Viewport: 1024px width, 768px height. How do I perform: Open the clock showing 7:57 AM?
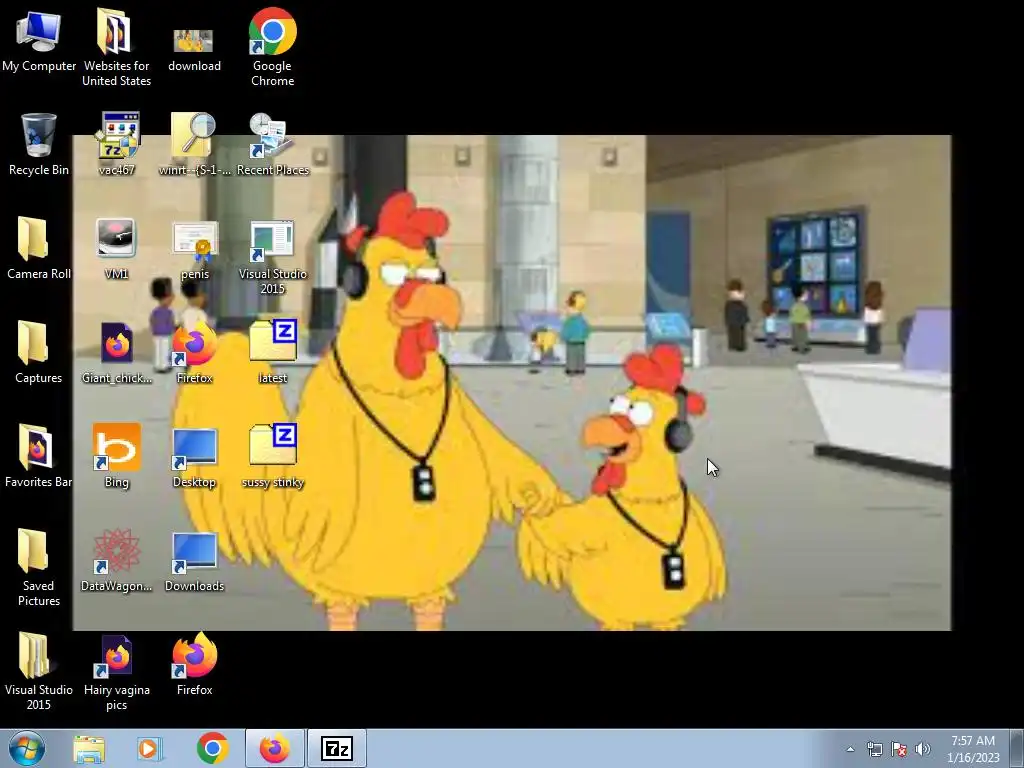[973, 749]
